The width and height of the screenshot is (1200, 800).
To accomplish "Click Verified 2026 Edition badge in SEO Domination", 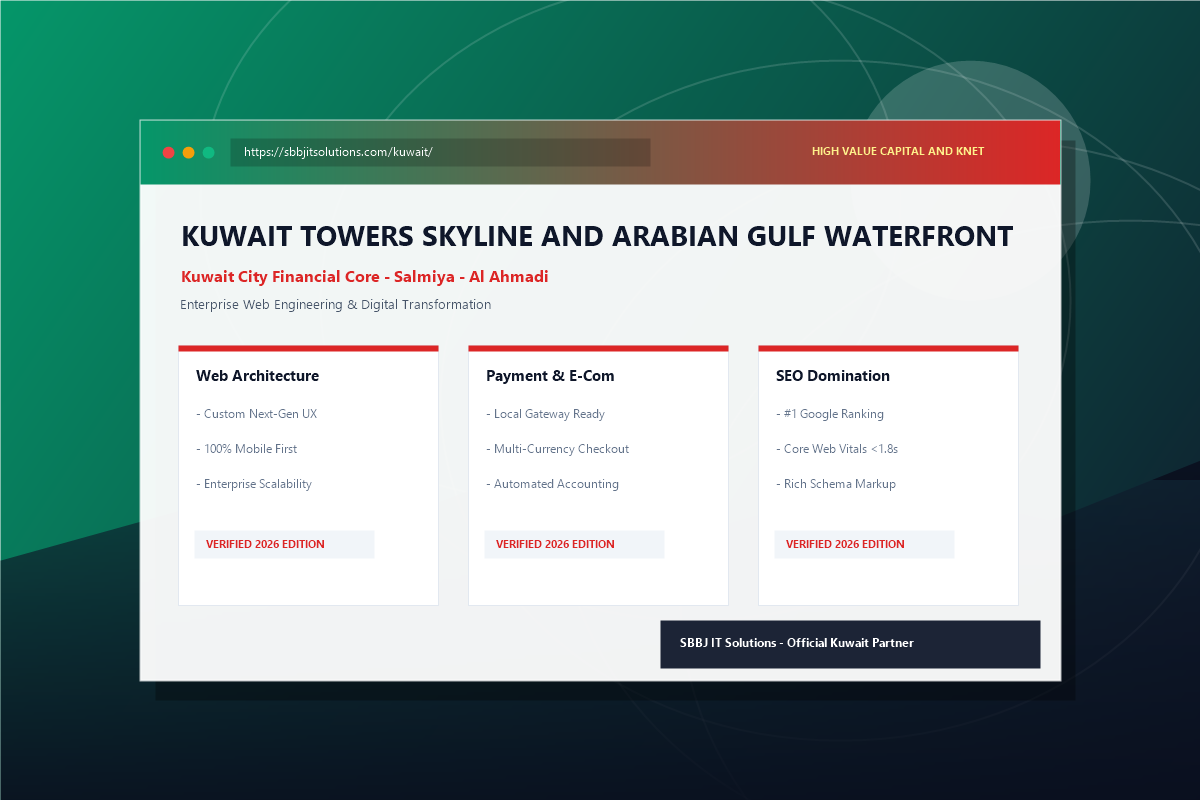I will pyautogui.click(x=864, y=544).
